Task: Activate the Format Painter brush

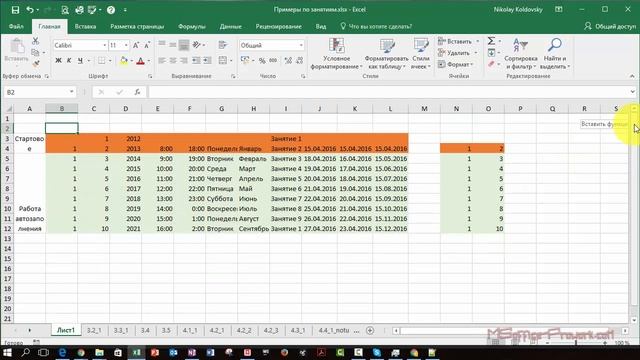Action: (36, 64)
